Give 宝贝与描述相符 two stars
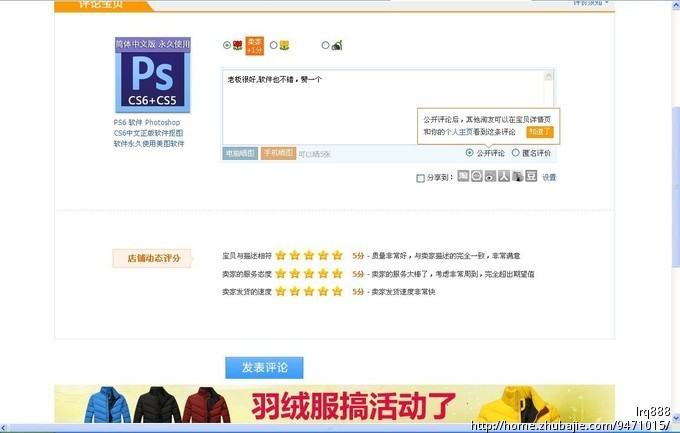 tap(295, 255)
